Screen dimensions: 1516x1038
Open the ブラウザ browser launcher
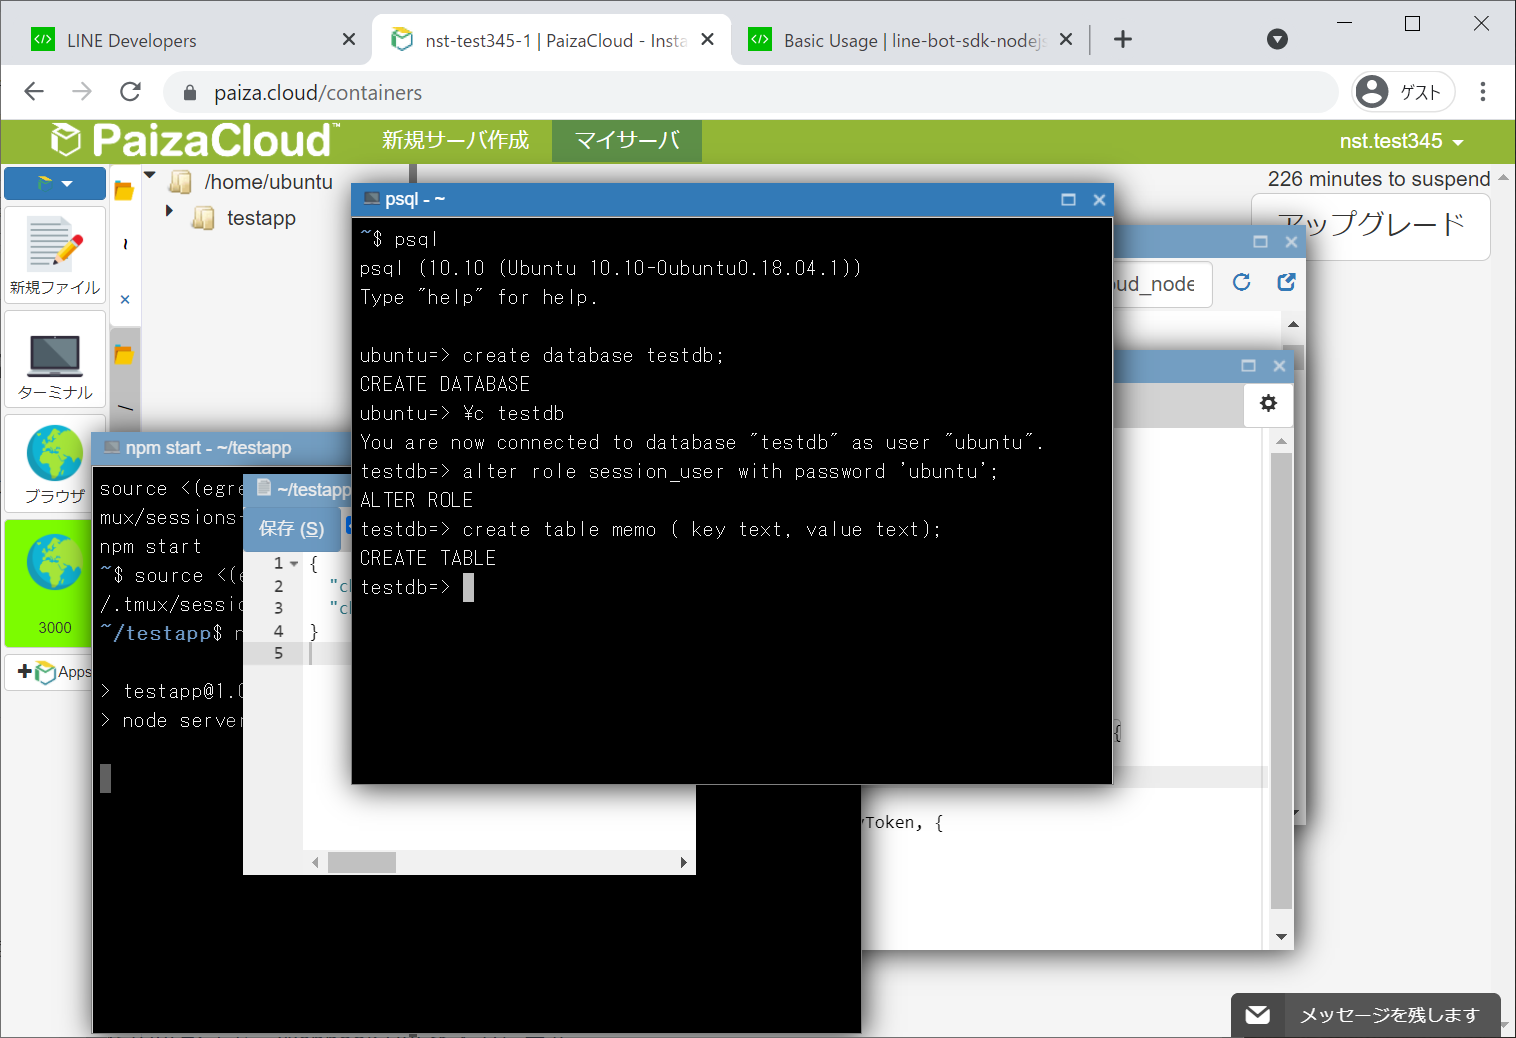[x=55, y=463]
